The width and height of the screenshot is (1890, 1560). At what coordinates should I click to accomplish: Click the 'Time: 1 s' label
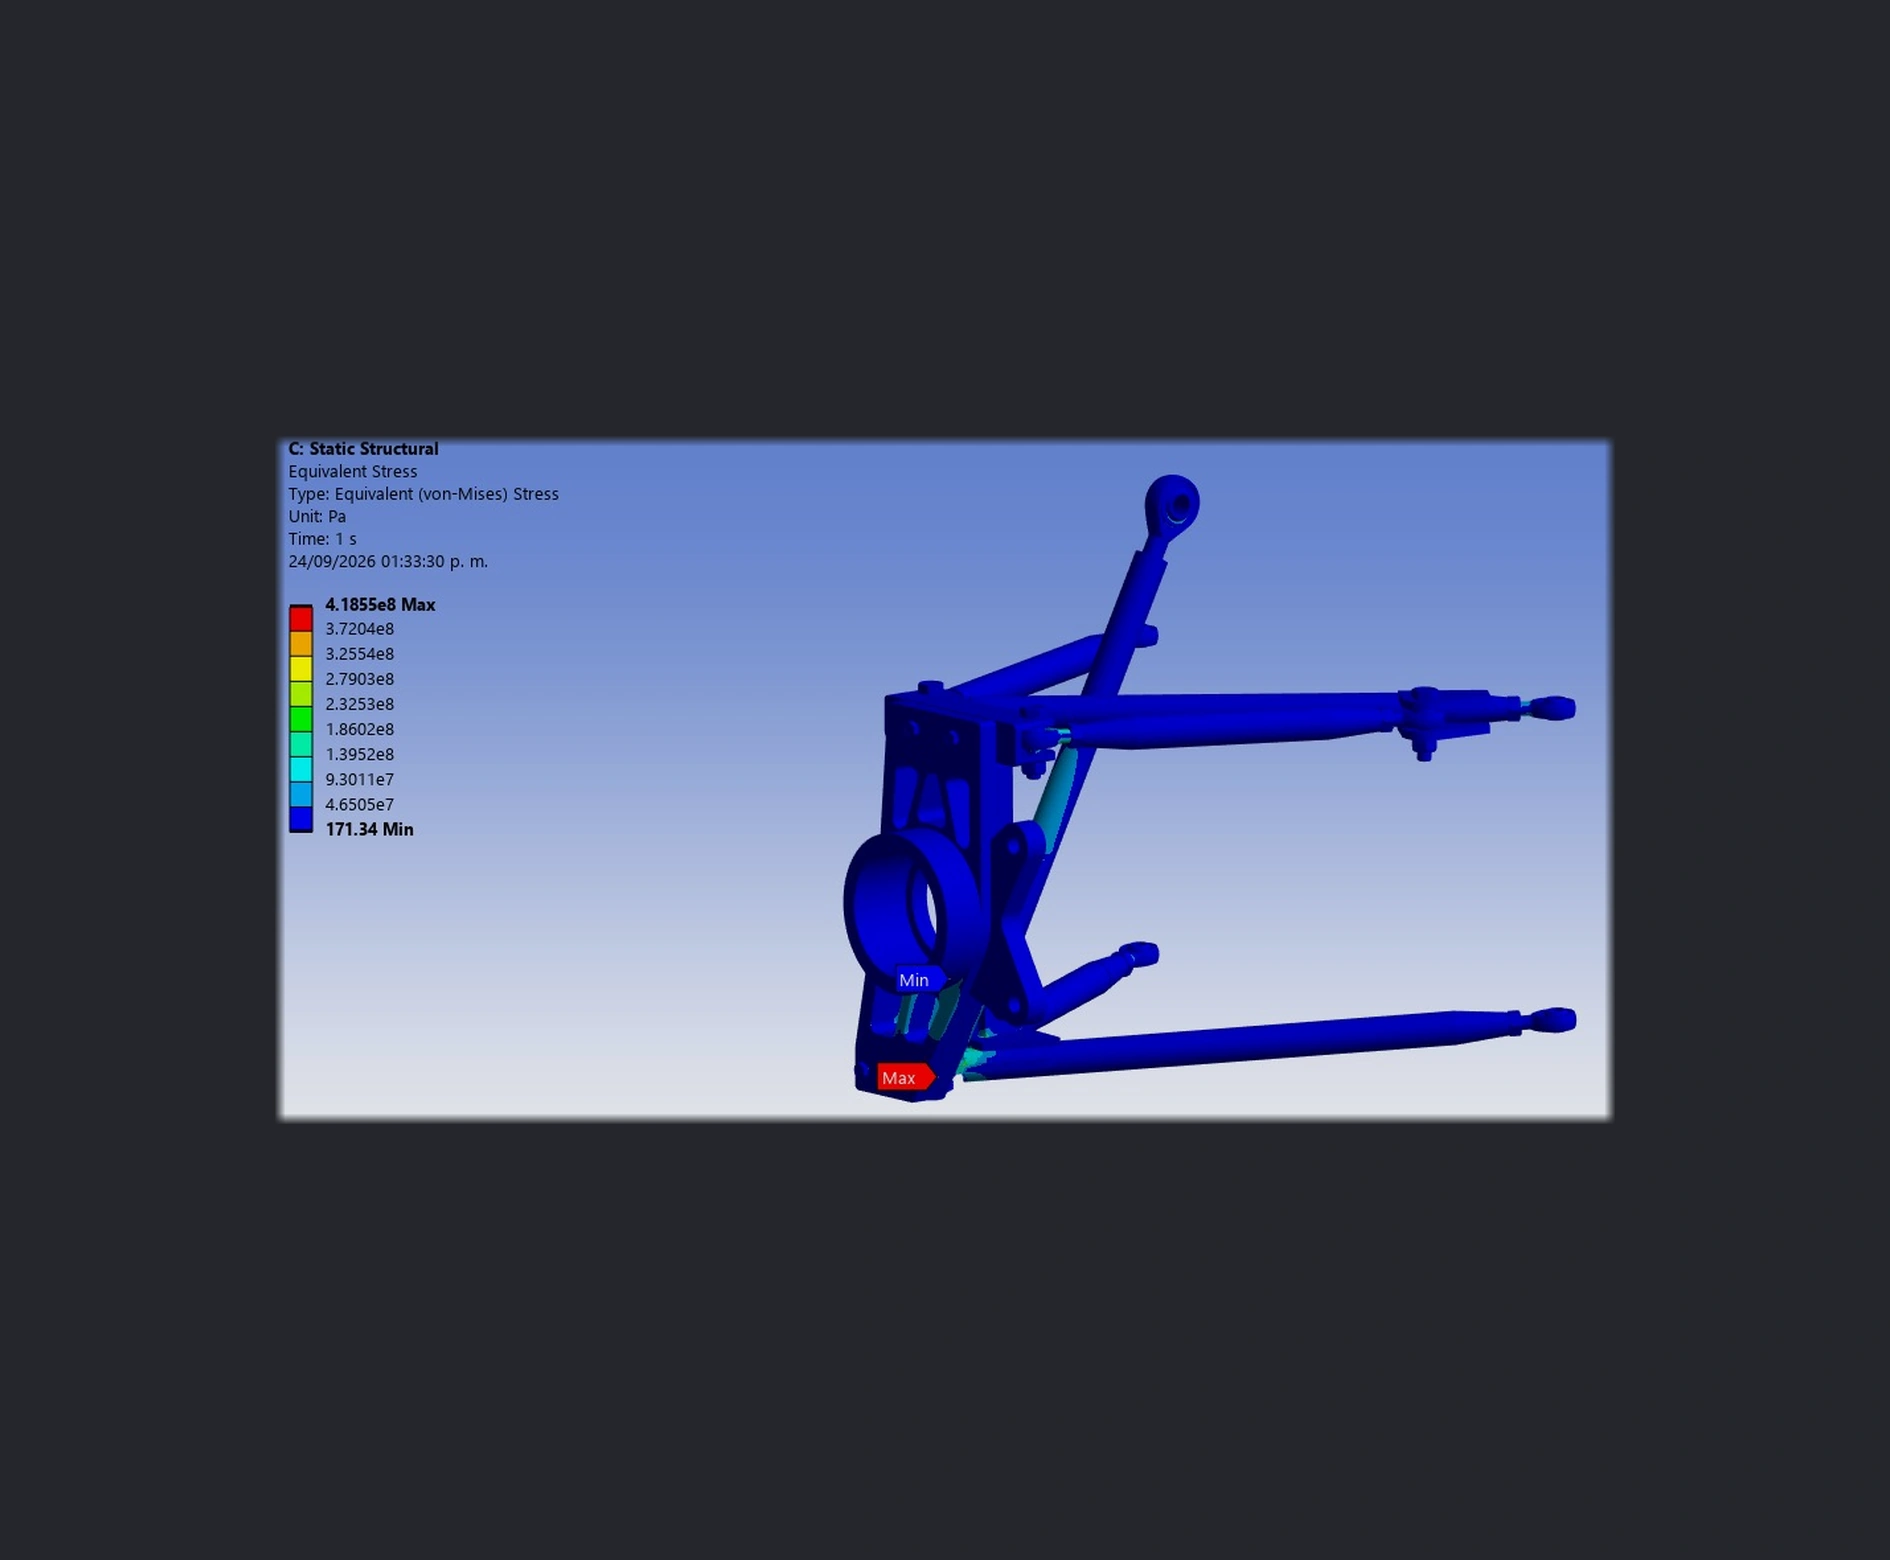(322, 539)
